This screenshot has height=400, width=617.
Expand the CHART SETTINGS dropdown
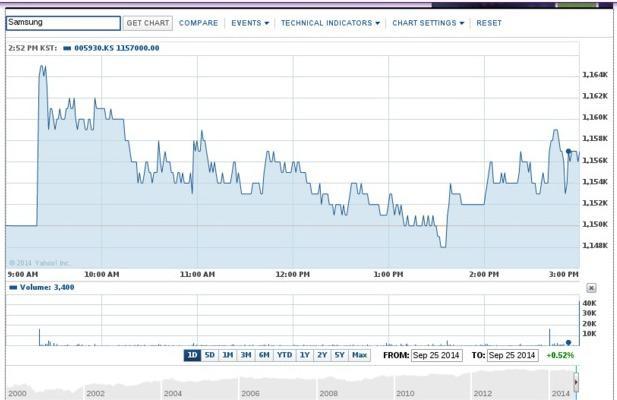tap(428, 23)
